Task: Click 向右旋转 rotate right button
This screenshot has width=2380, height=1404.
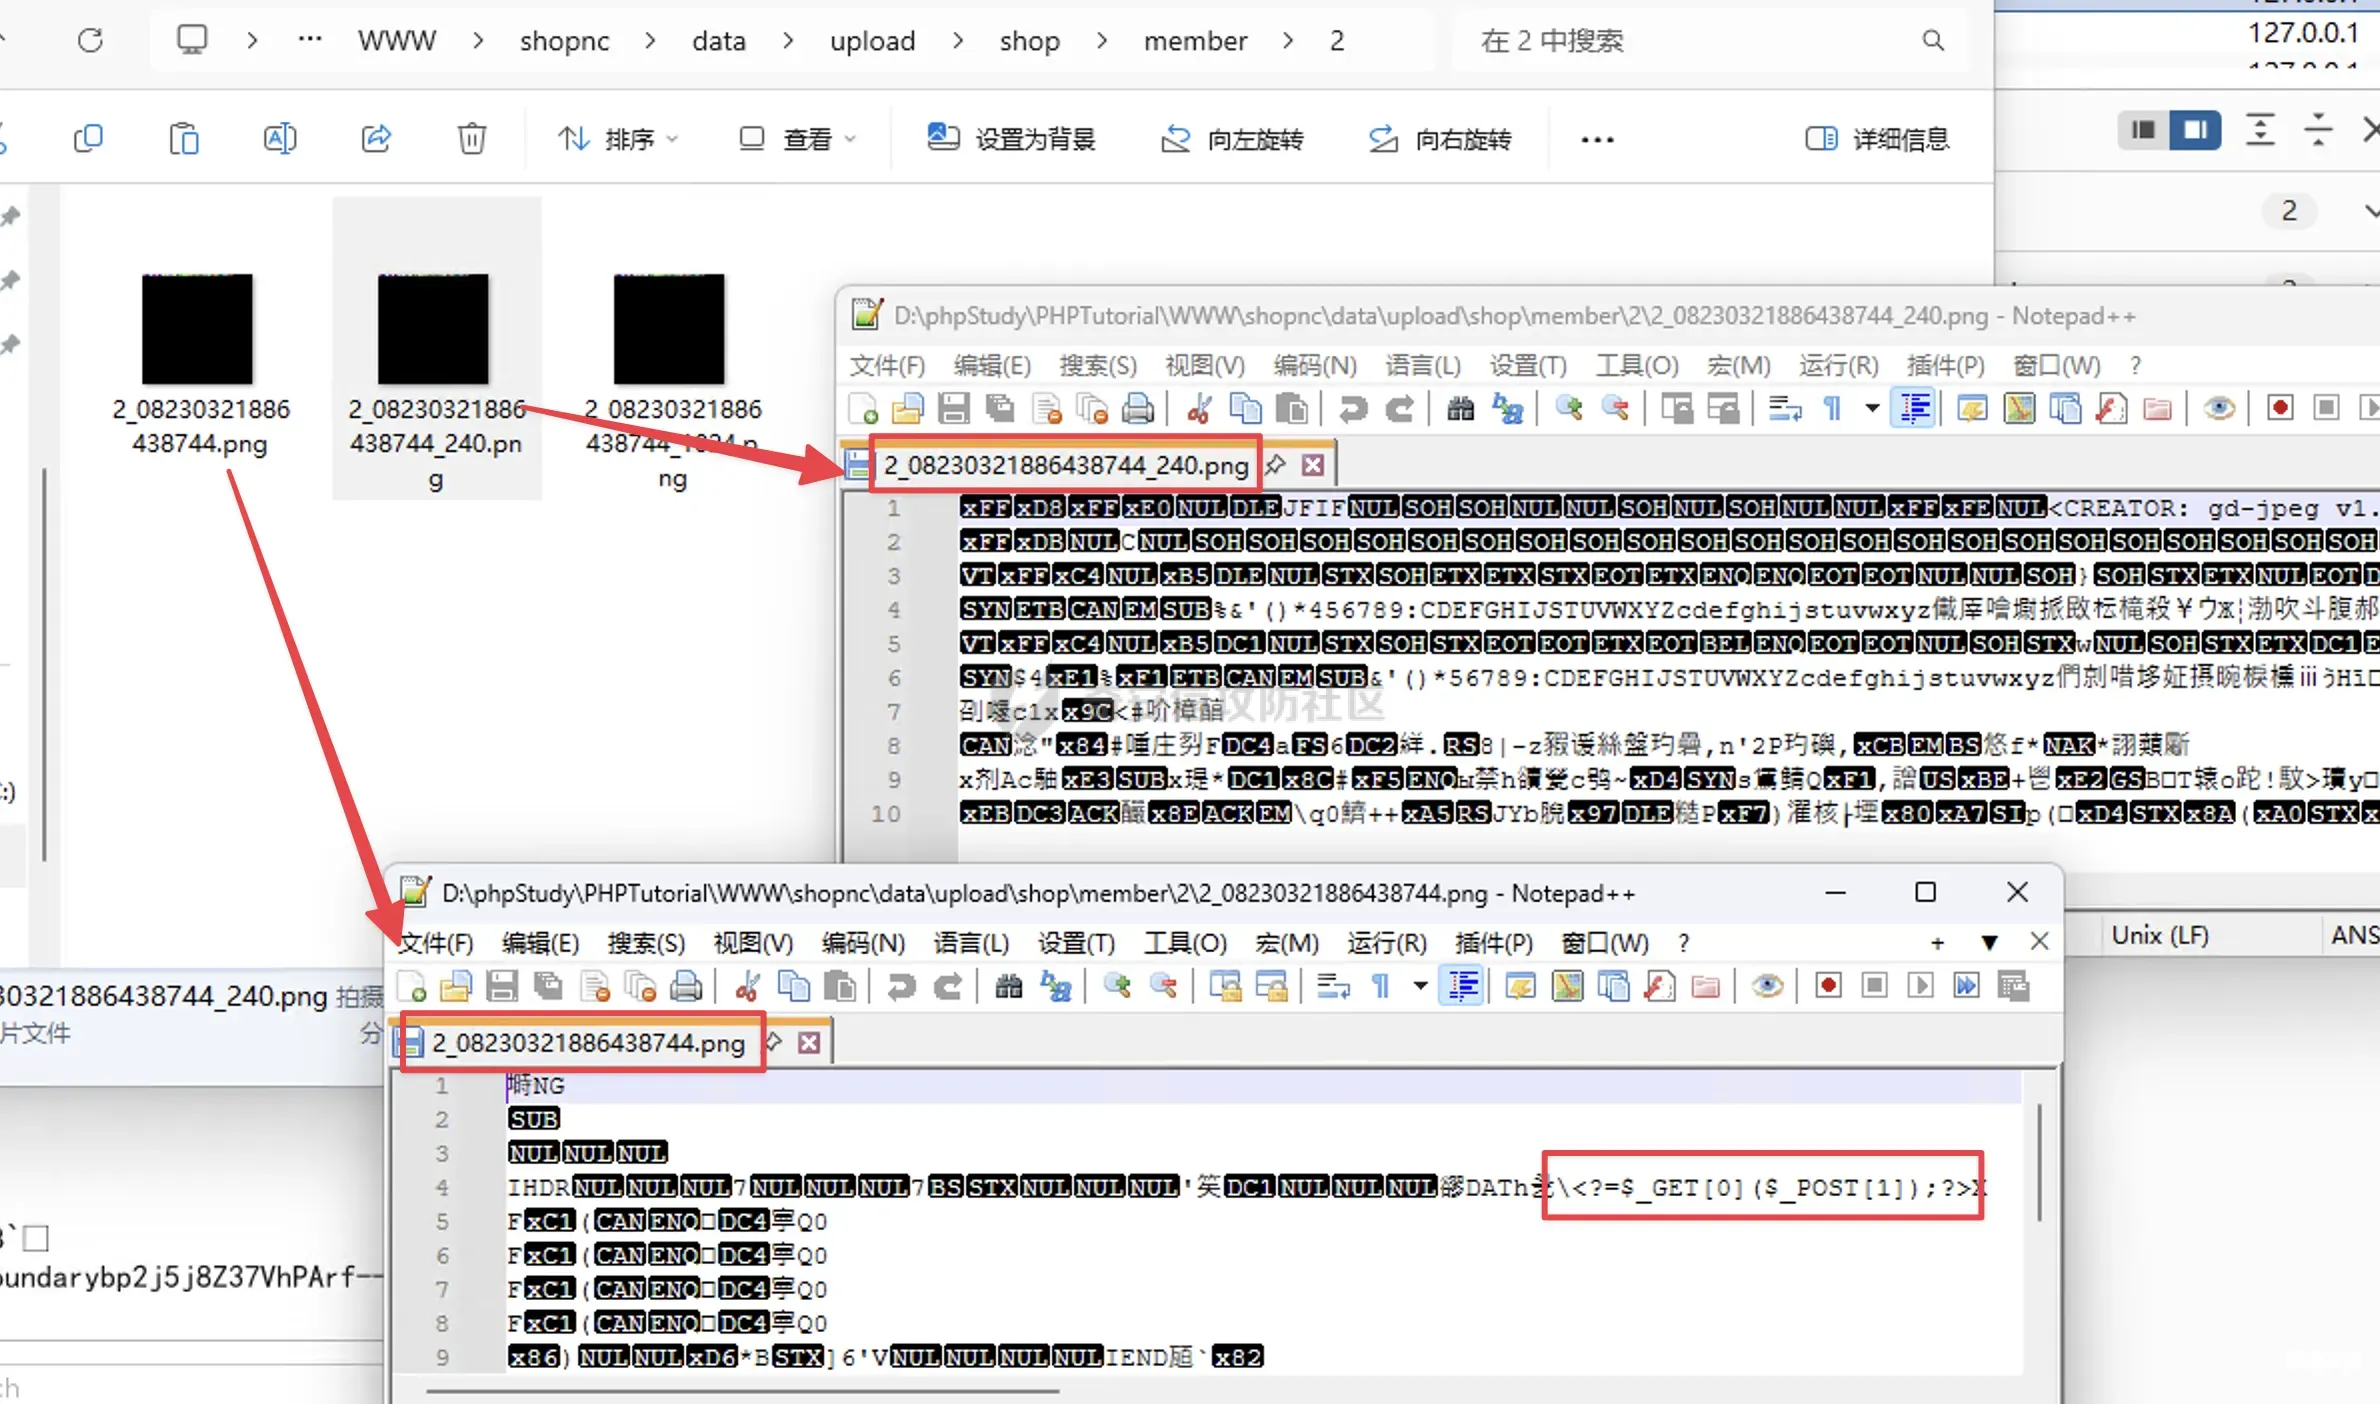Action: [1440, 139]
